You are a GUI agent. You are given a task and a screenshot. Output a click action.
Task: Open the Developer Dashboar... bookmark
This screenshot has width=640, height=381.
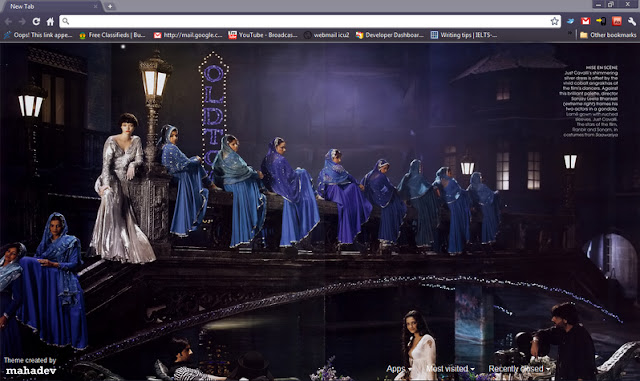389,35
